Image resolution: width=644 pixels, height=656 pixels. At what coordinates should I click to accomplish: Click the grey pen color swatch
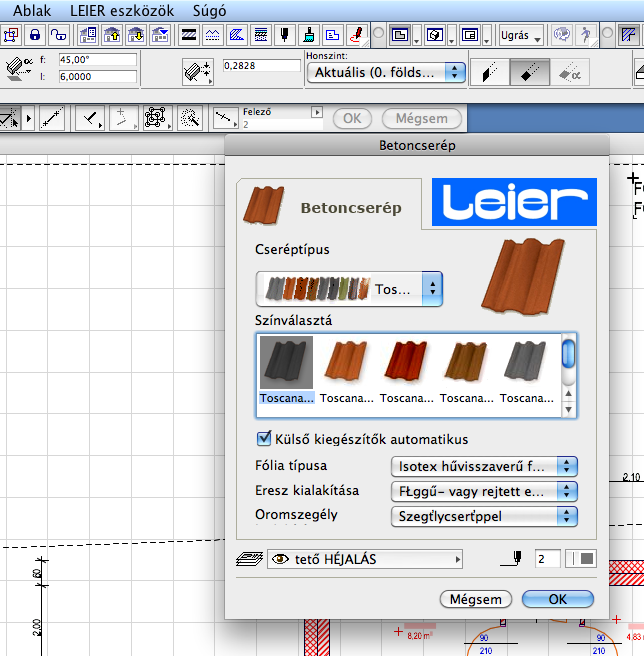coord(587,559)
